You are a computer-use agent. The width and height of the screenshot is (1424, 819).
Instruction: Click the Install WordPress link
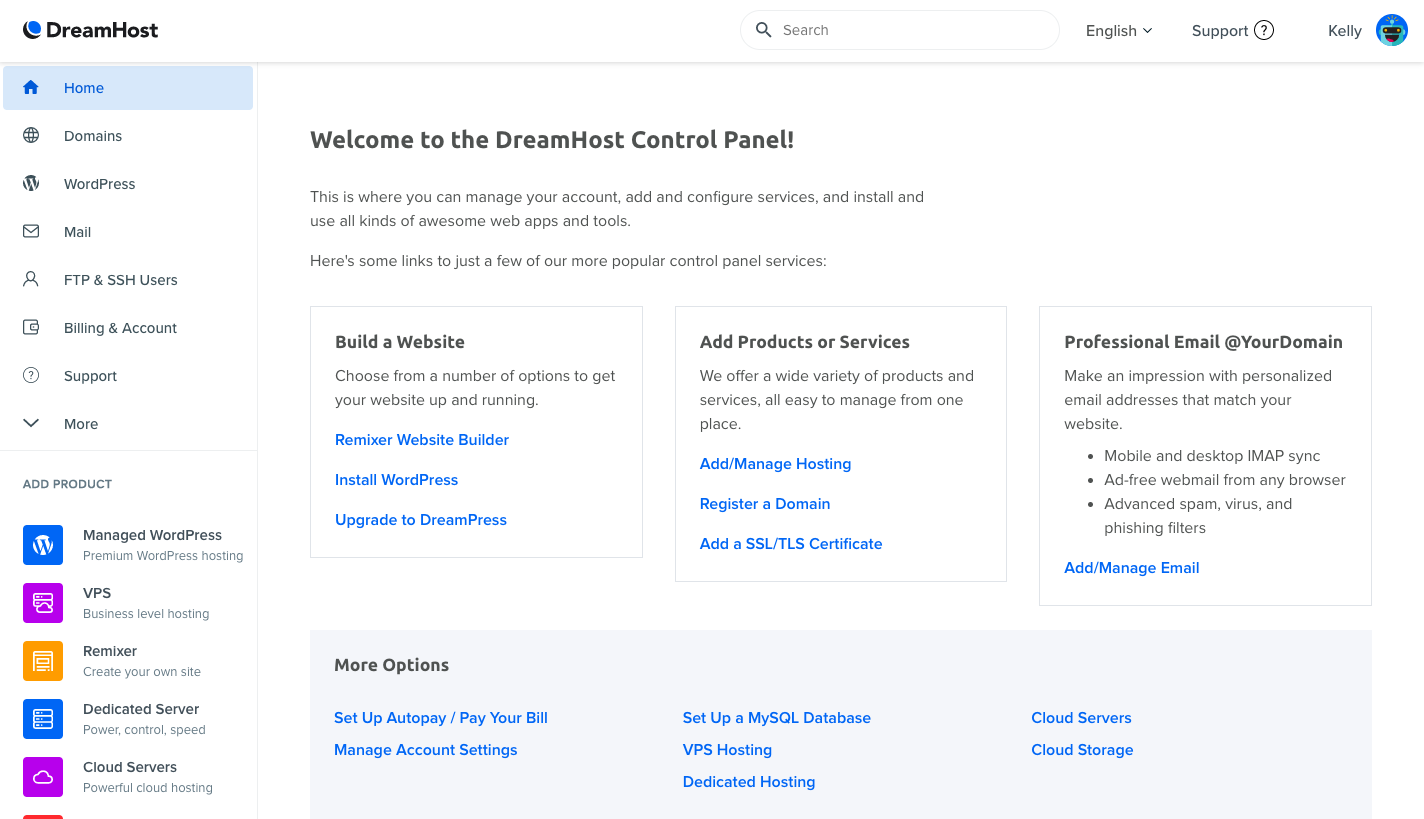[396, 480]
